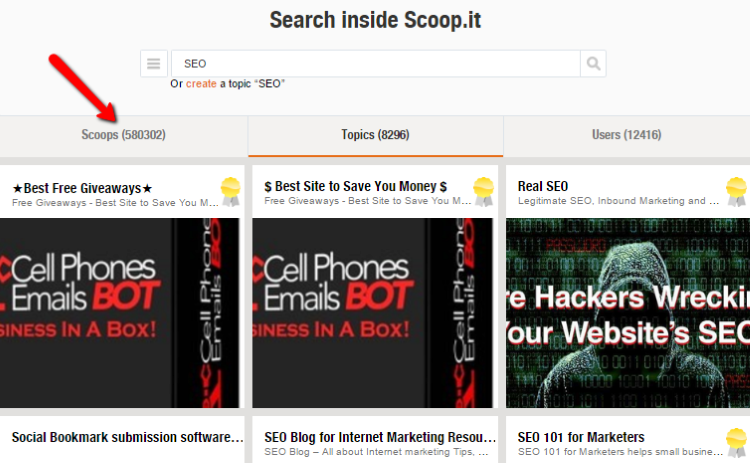Open the Users (12416) tab
This screenshot has width=750, height=463.
click(627, 135)
